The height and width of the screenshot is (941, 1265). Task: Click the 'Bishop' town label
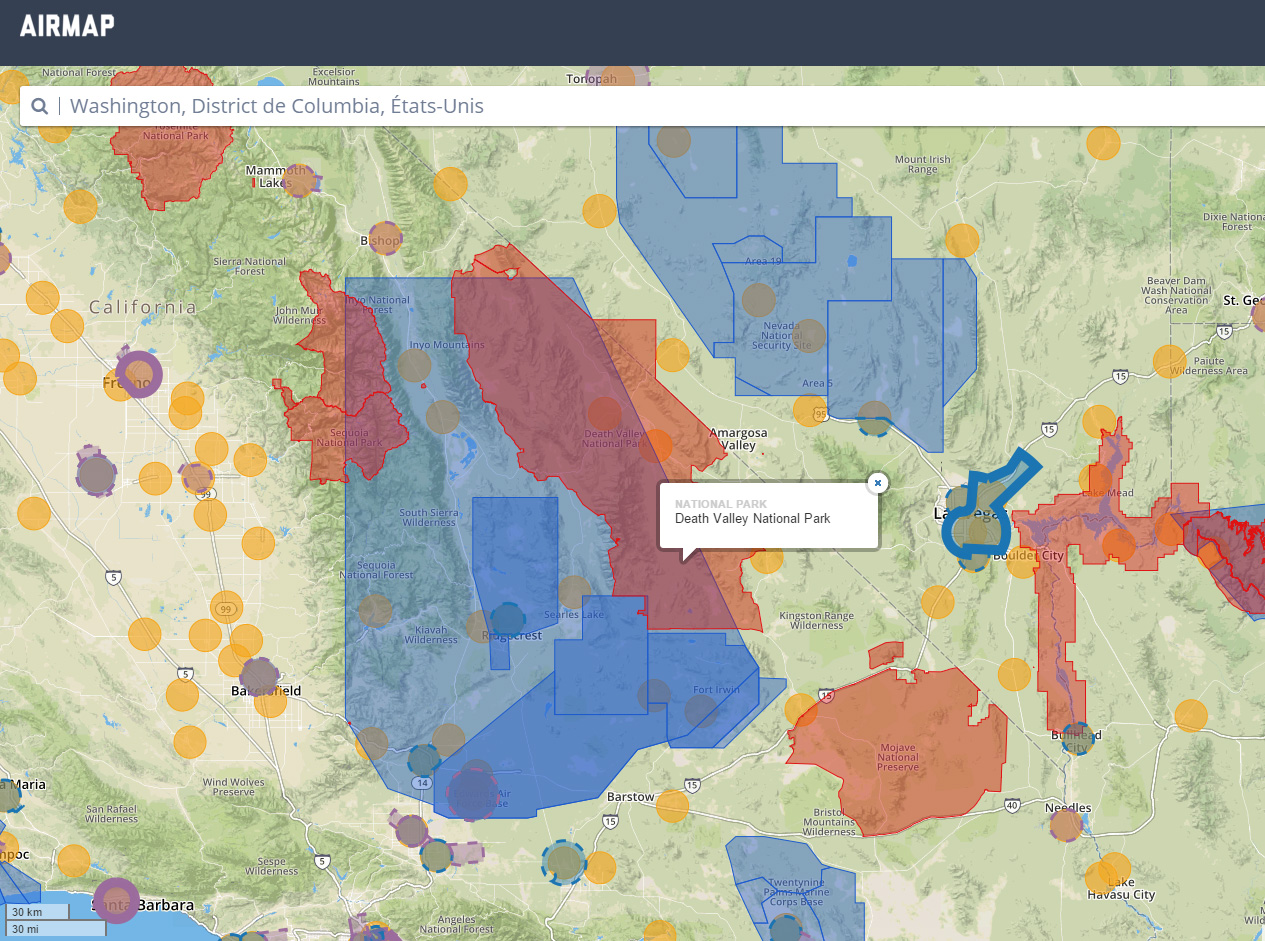[380, 240]
